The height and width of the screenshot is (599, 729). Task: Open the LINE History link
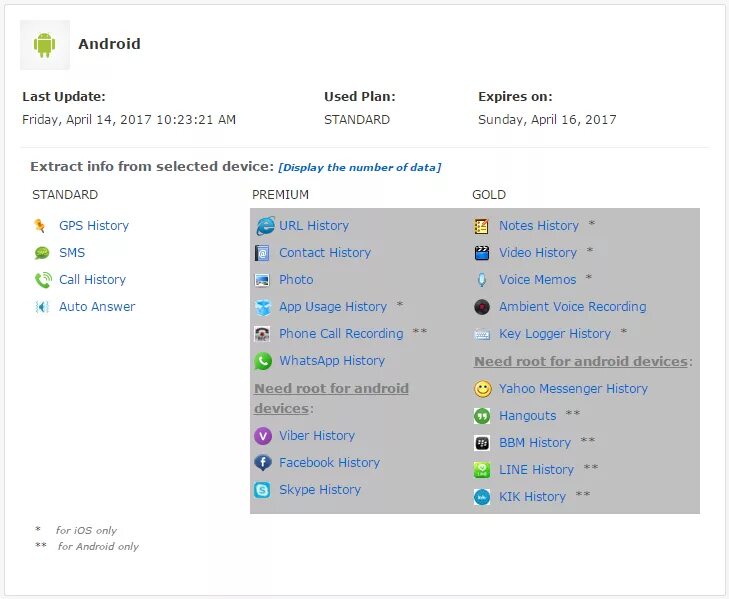coord(537,469)
